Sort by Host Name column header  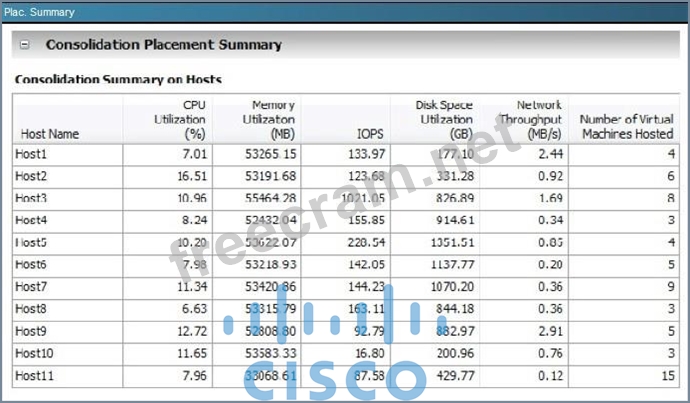click(x=48, y=133)
